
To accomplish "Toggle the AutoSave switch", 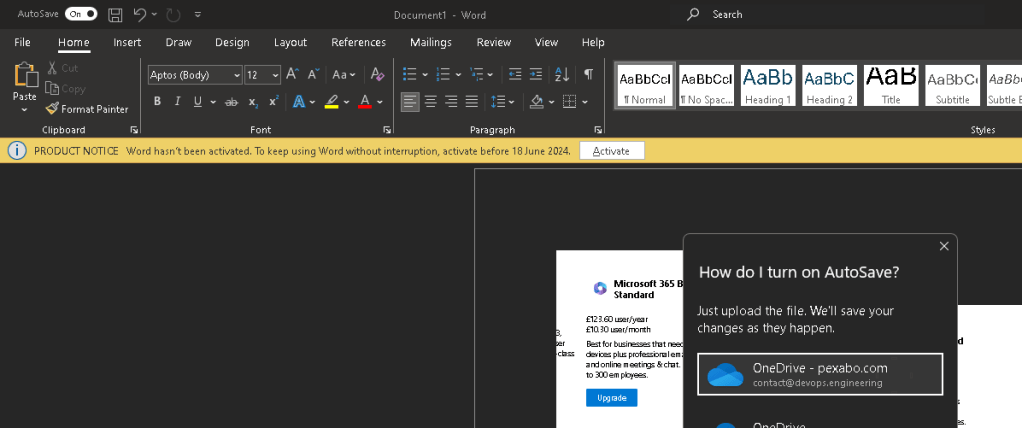I will 81,14.
